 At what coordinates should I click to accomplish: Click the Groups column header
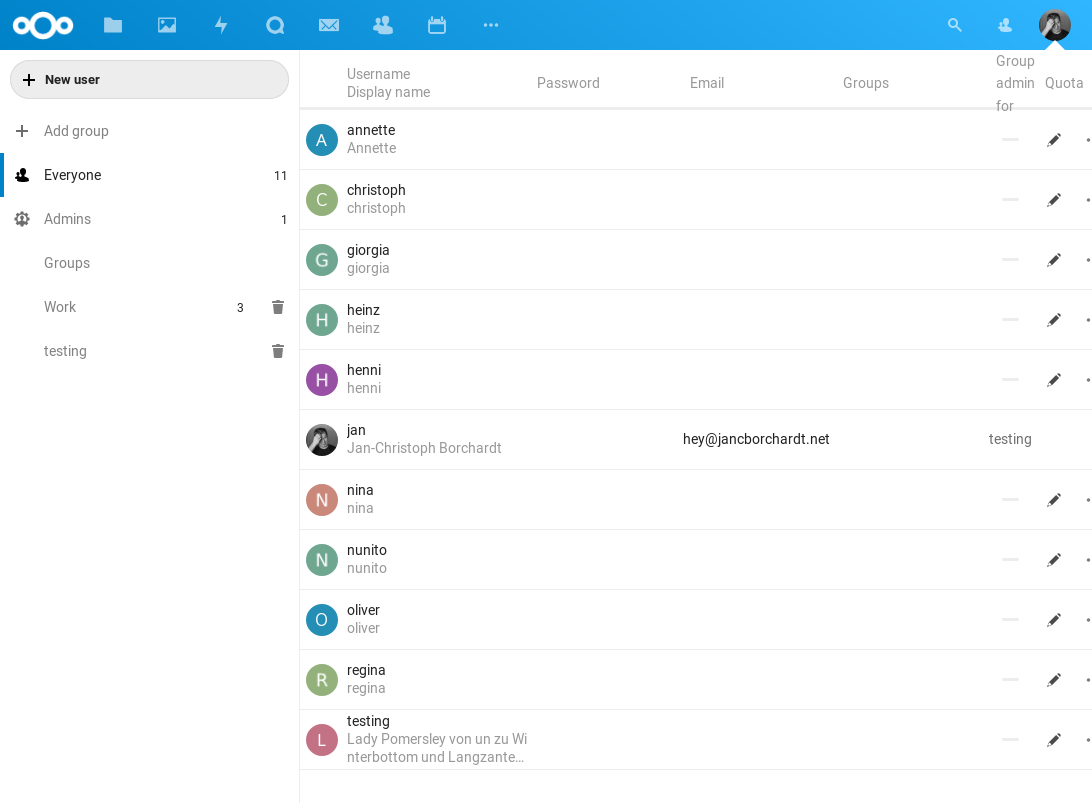click(866, 83)
